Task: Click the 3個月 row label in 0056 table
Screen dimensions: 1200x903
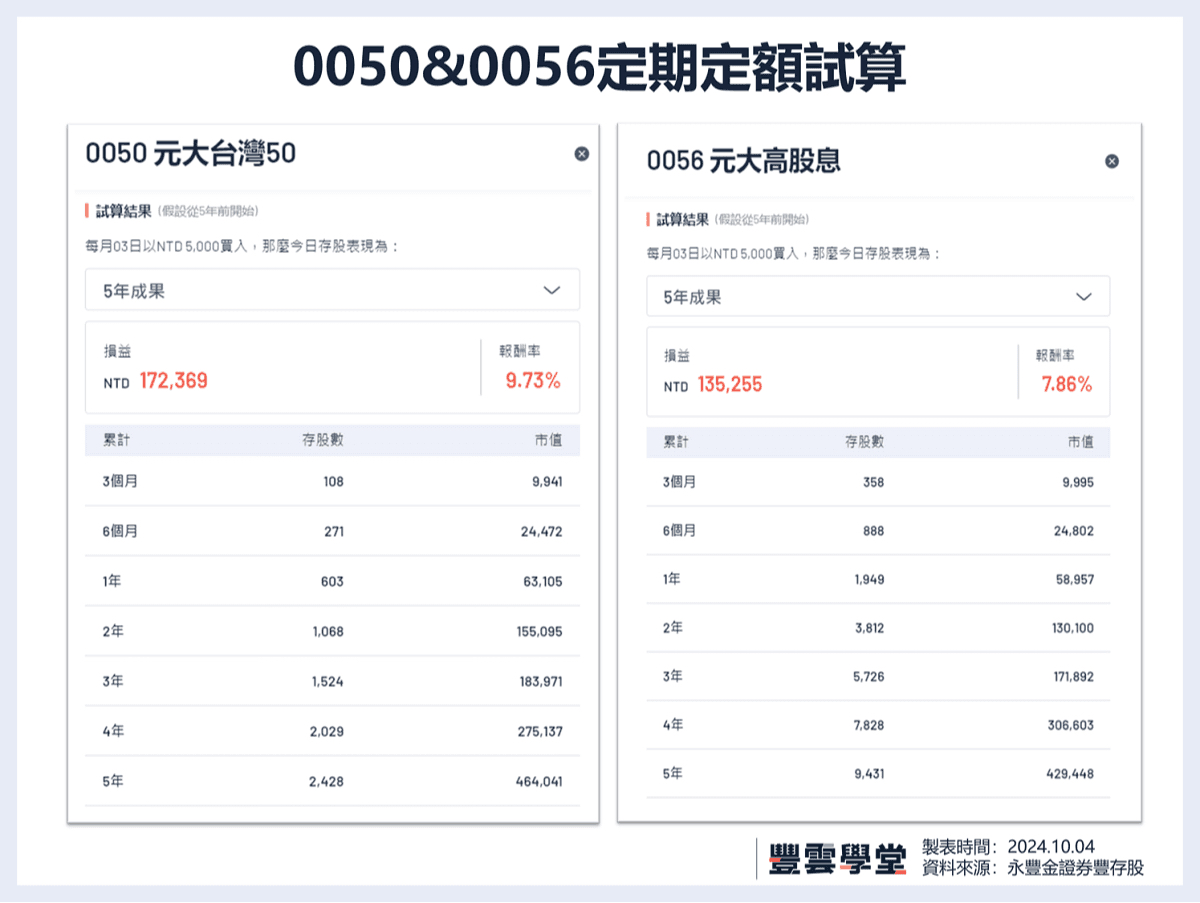Action: coord(679,482)
